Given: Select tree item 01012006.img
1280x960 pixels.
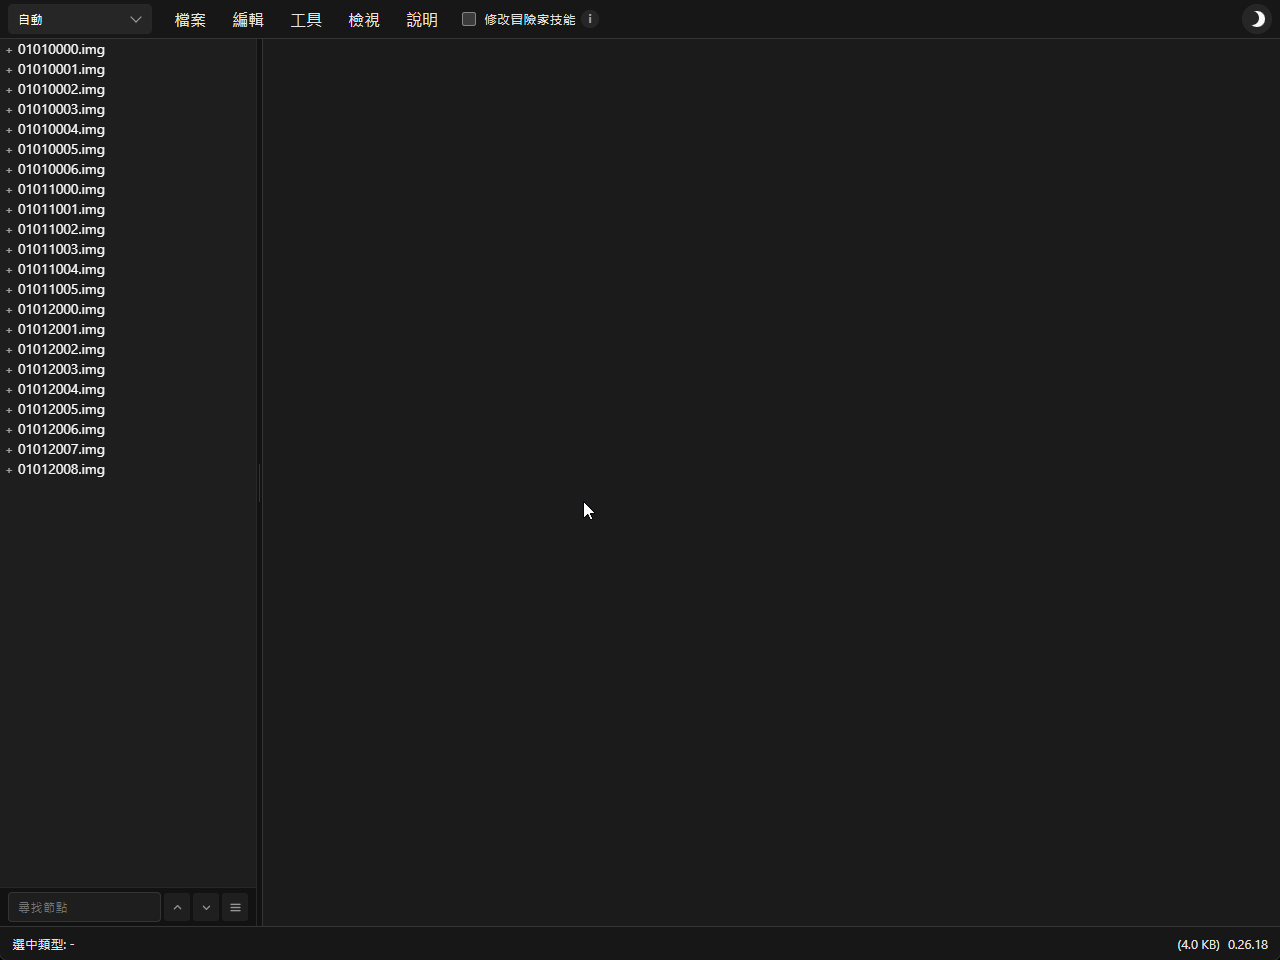Looking at the screenshot, I should 61,429.
